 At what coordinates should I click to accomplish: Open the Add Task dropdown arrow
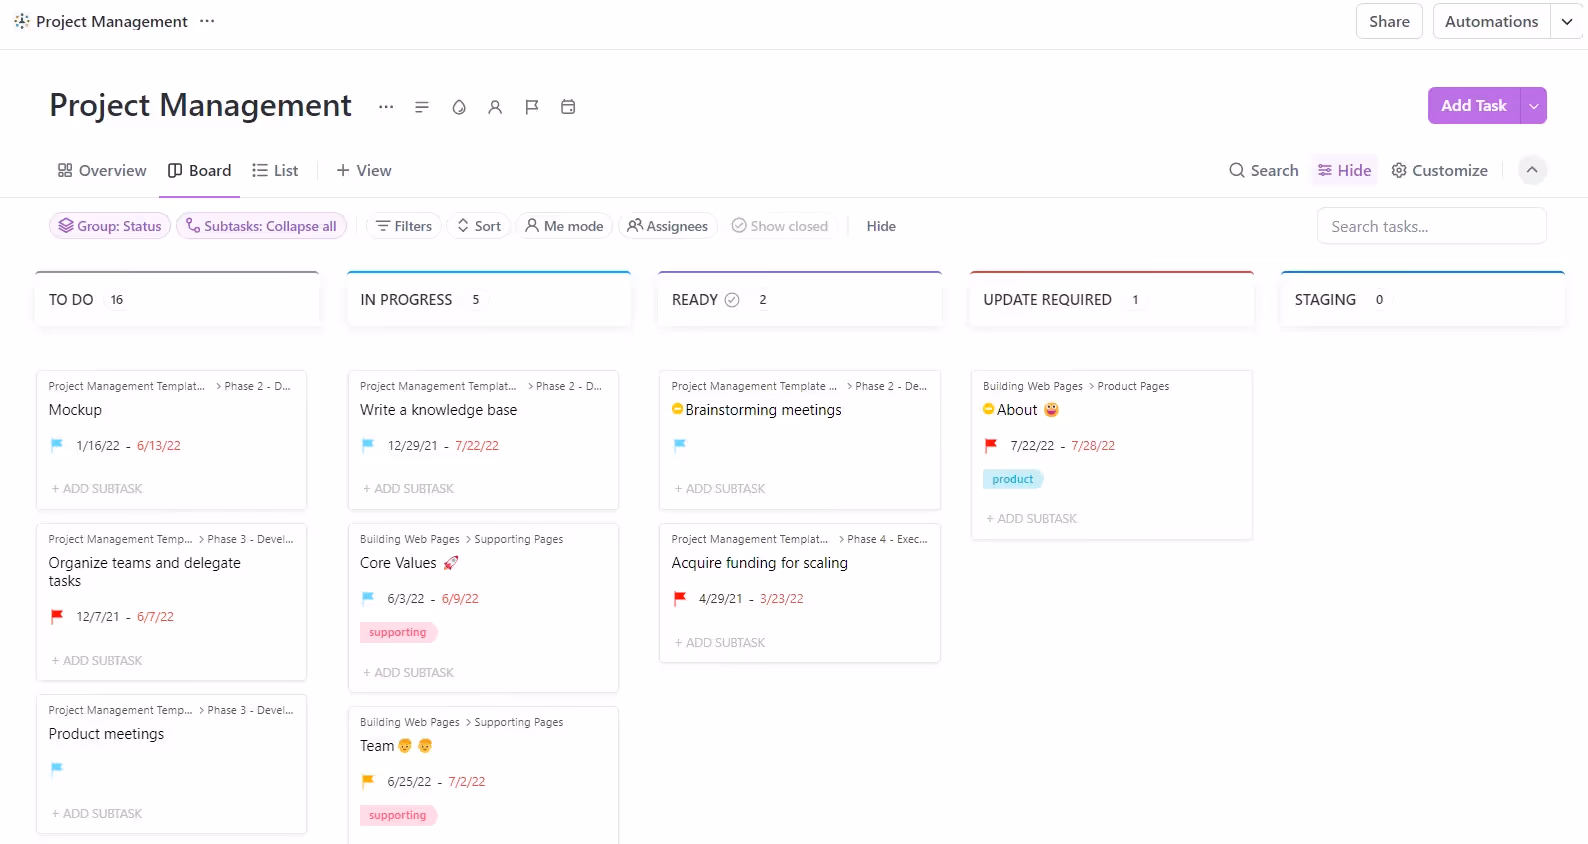[1533, 106]
